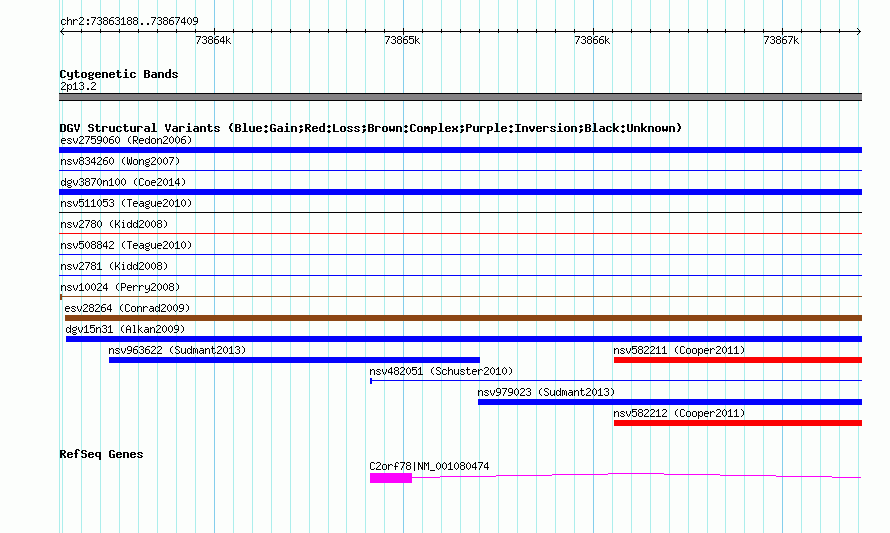
Task: Click the thin blue nsv834260 line
Action: click(x=460, y=170)
